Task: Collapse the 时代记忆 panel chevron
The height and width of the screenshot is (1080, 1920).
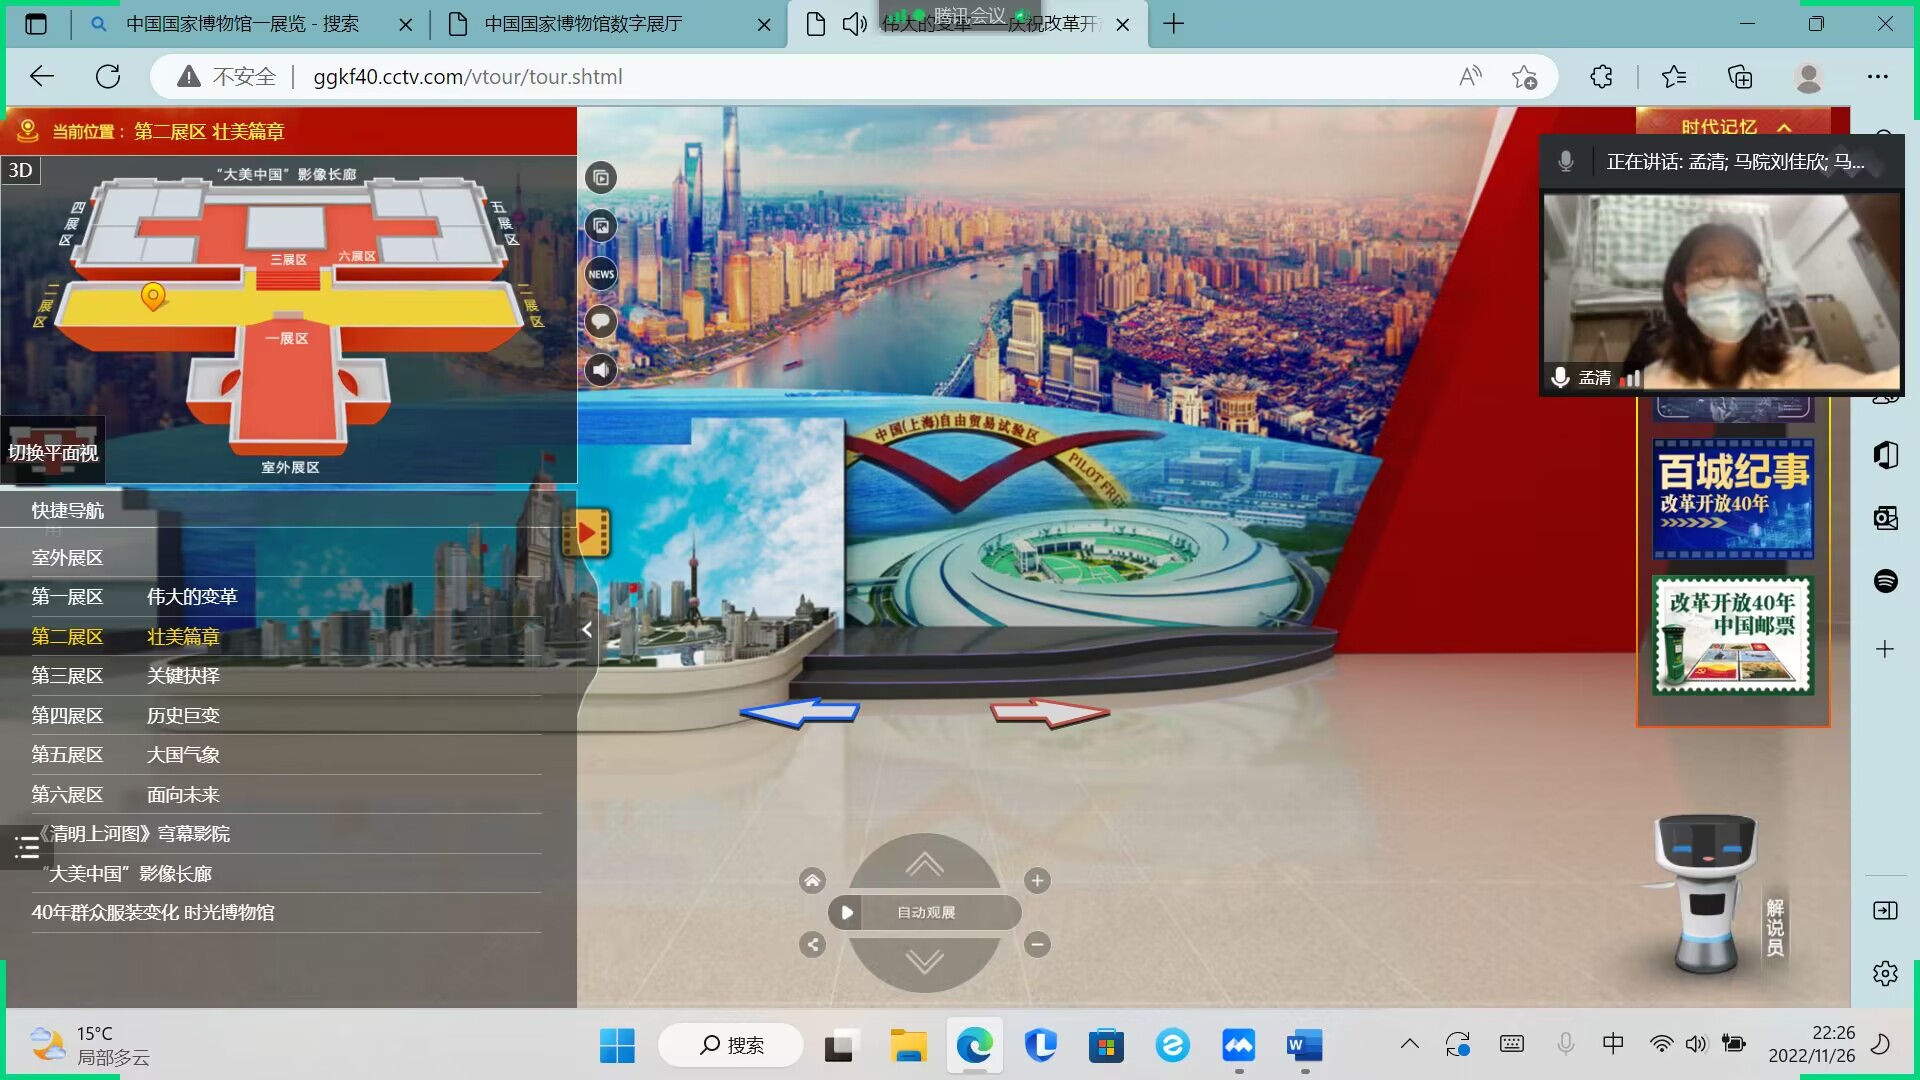Action: coord(1784,127)
